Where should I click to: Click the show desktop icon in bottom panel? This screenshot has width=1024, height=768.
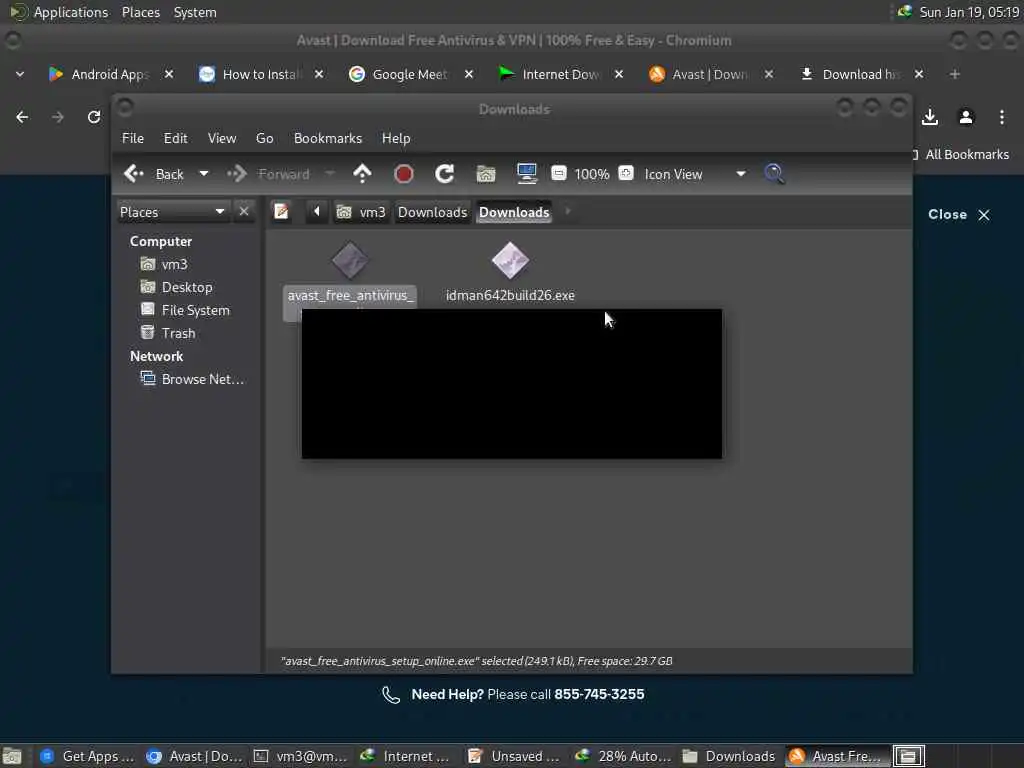pyautogui.click(x=12, y=756)
